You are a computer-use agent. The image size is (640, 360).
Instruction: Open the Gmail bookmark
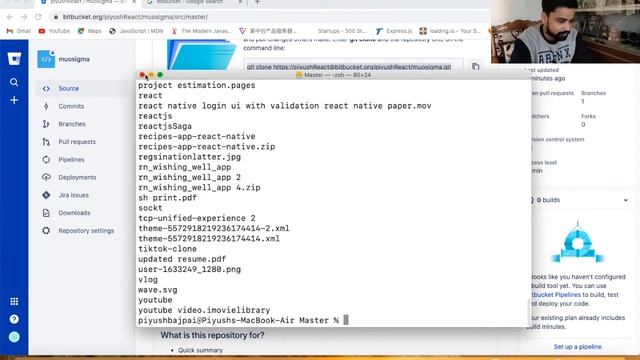click(x=19, y=31)
